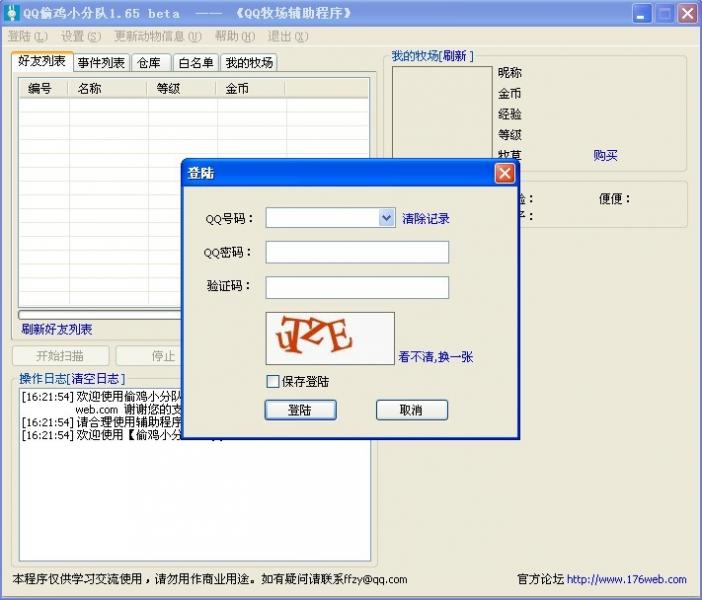The width and height of the screenshot is (702, 600).
Task: Click the 名称 column header
Action: point(107,89)
